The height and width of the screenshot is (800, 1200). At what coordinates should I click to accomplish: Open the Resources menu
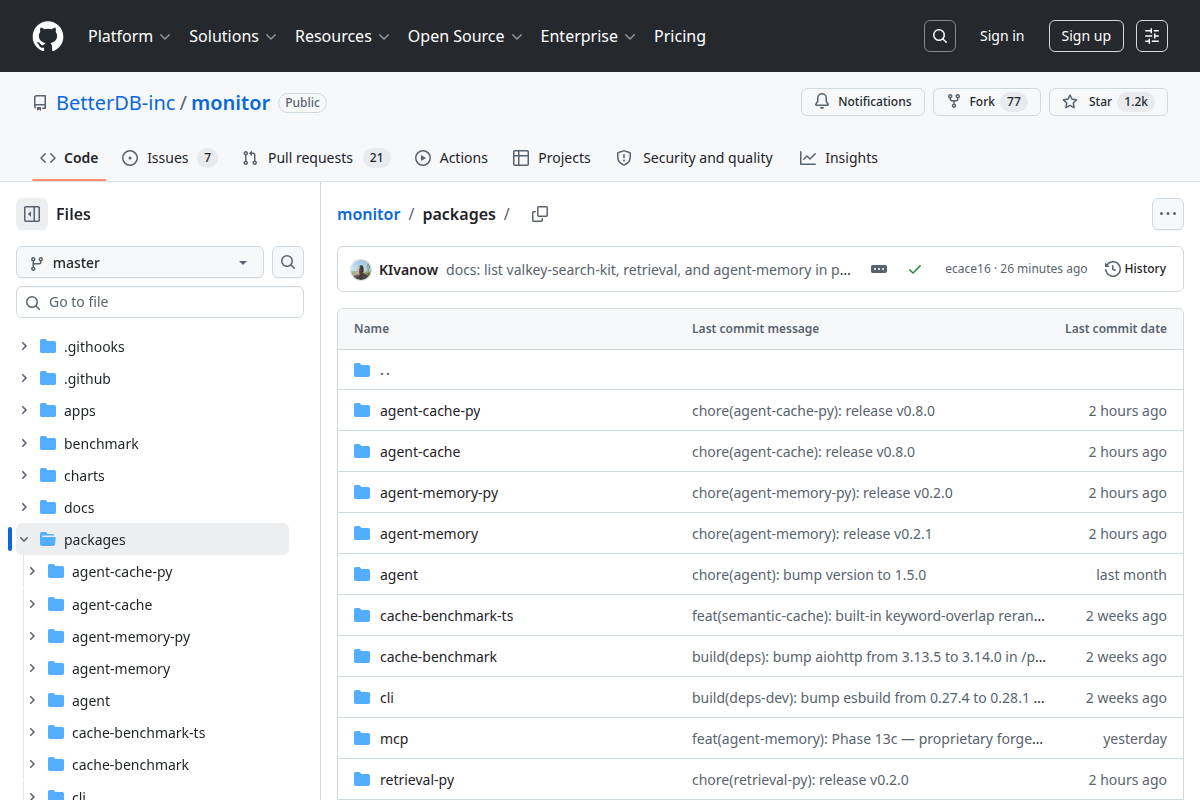(342, 36)
